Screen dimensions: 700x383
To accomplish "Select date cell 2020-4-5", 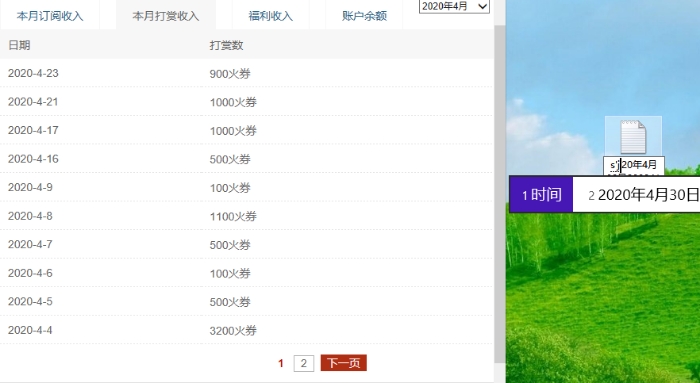I will click(30, 302).
